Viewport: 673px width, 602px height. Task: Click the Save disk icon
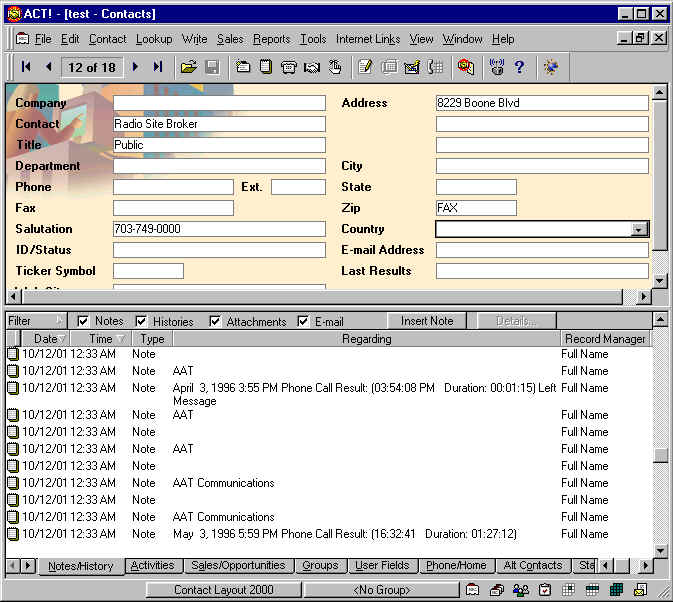212,67
